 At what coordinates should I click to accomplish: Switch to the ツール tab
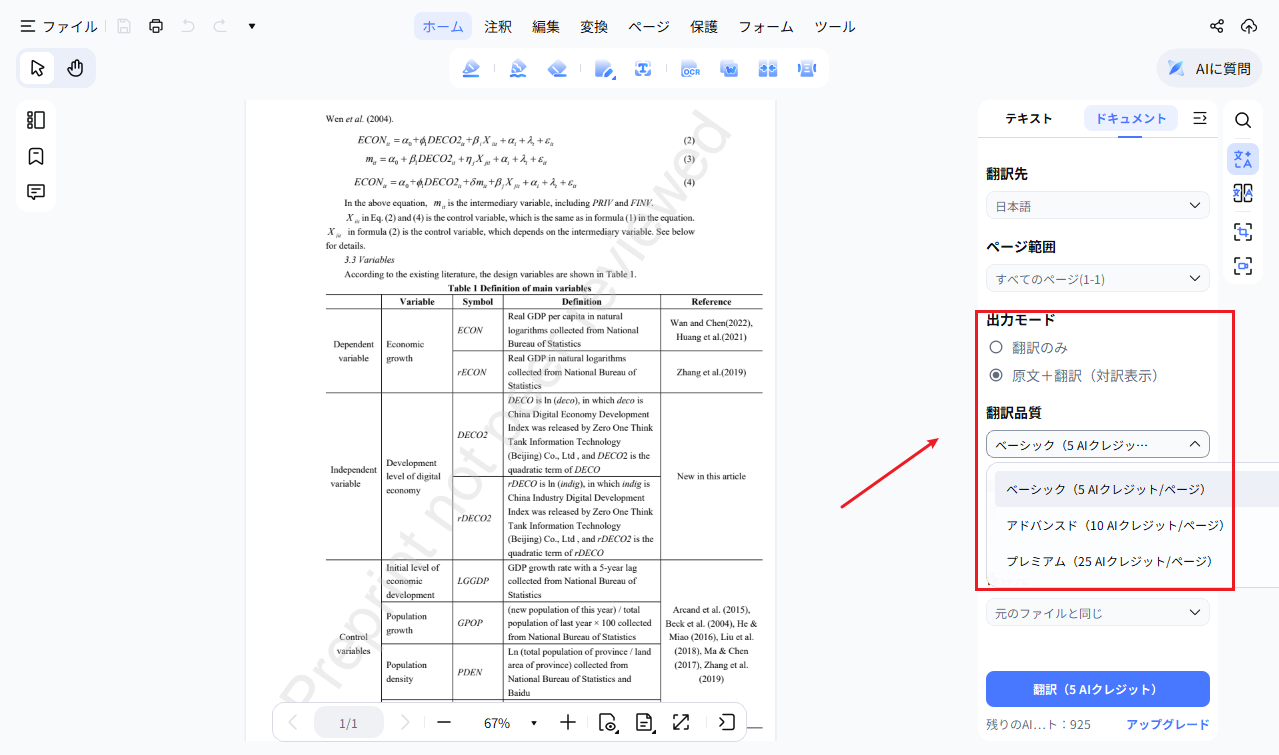click(835, 27)
